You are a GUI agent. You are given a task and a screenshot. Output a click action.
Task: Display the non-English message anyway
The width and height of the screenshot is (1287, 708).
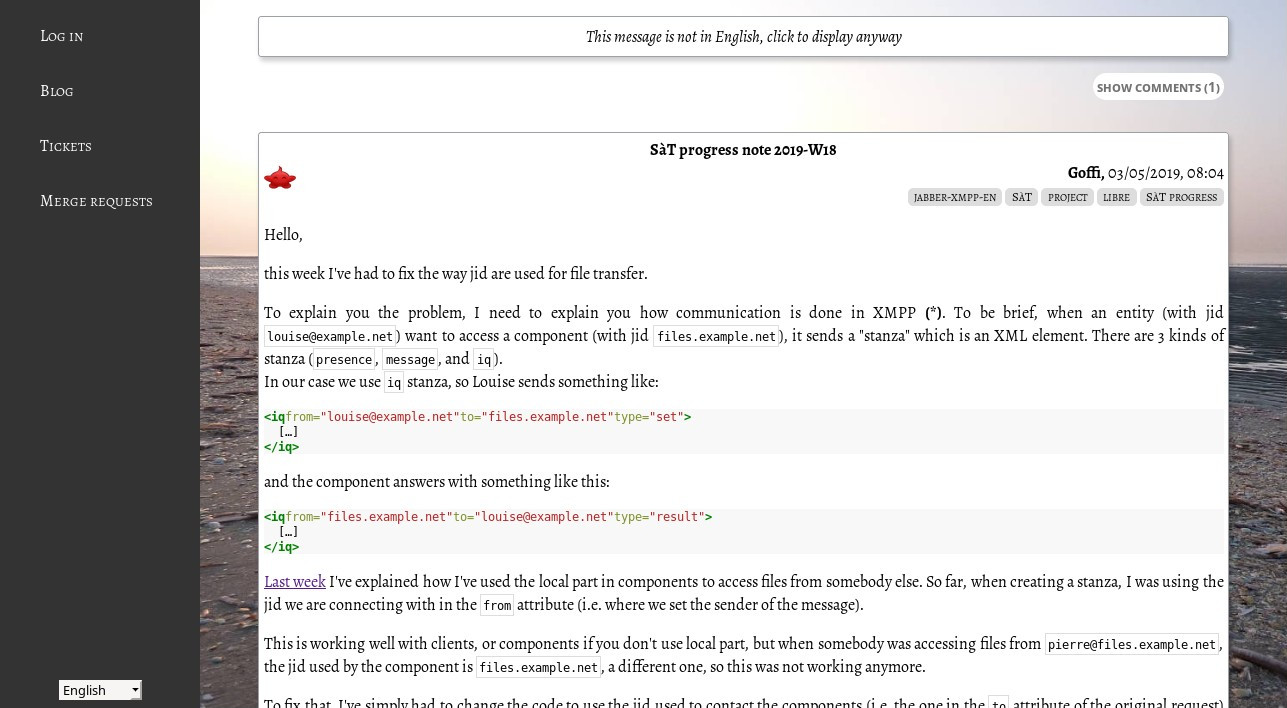point(743,37)
